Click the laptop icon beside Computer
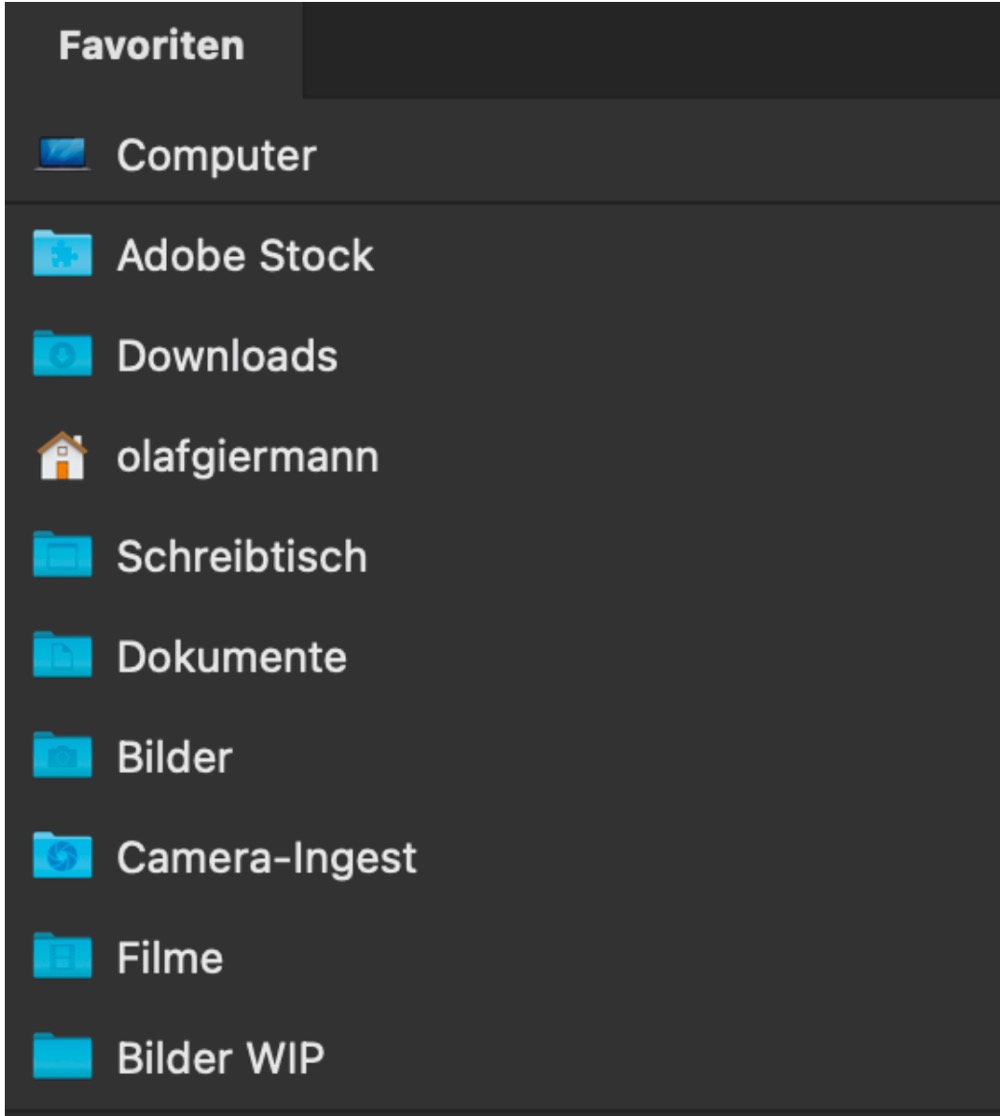This screenshot has width=1000, height=1116. (x=62, y=155)
